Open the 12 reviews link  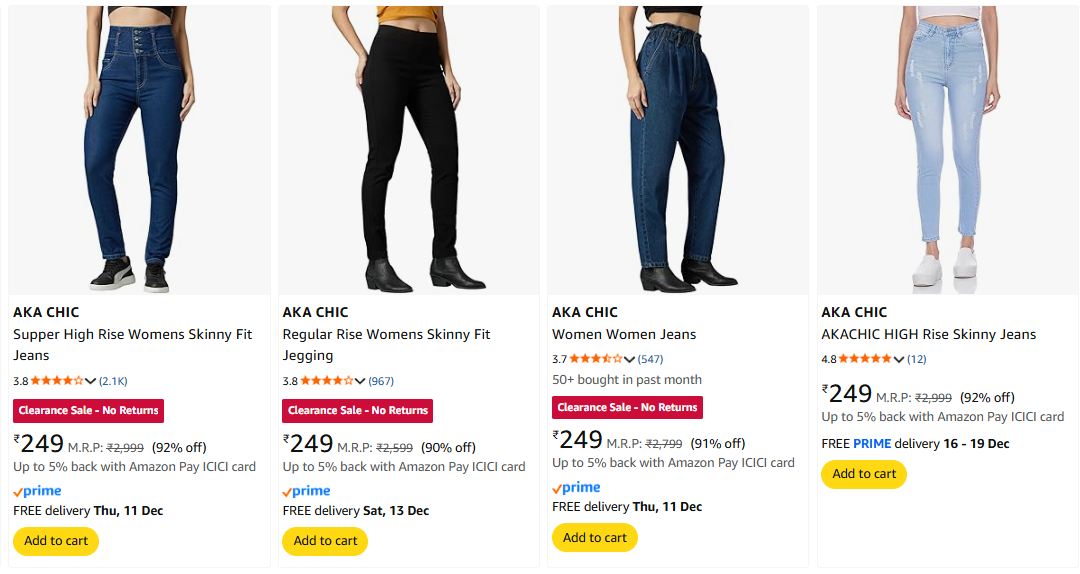917,359
